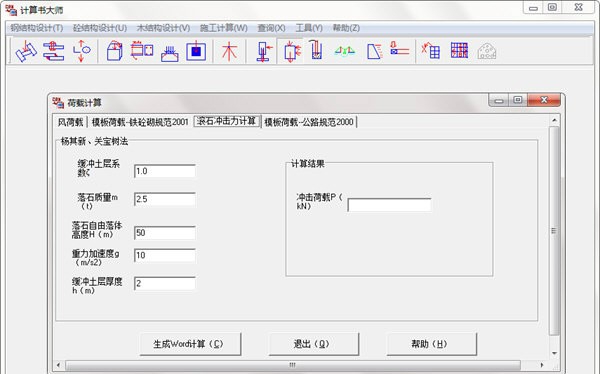Open the 帮助(Z) menu
This screenshot has width=600, height=374.
346,28
